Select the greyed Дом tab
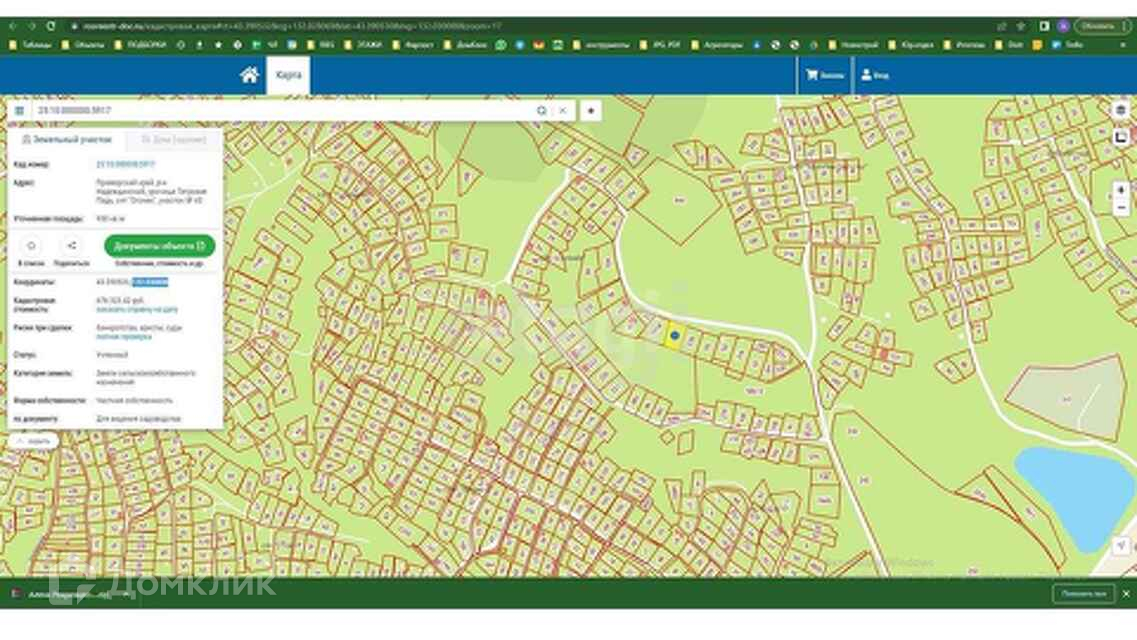 point(173,139)
